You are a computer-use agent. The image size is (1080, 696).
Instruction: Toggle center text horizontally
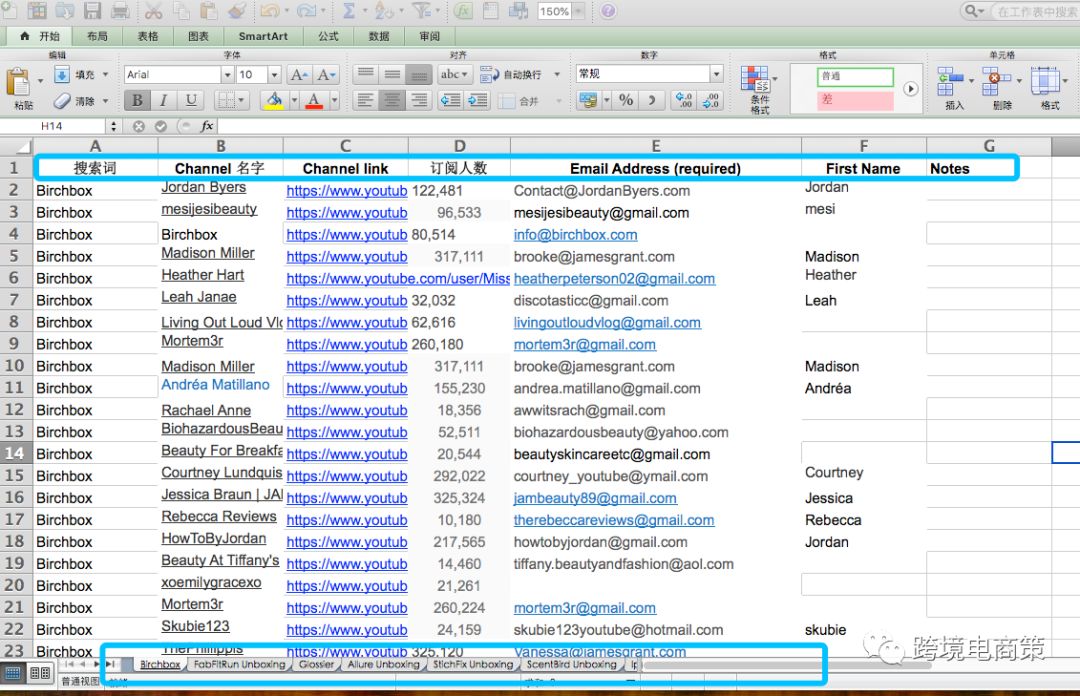click(x=392, y=101)
